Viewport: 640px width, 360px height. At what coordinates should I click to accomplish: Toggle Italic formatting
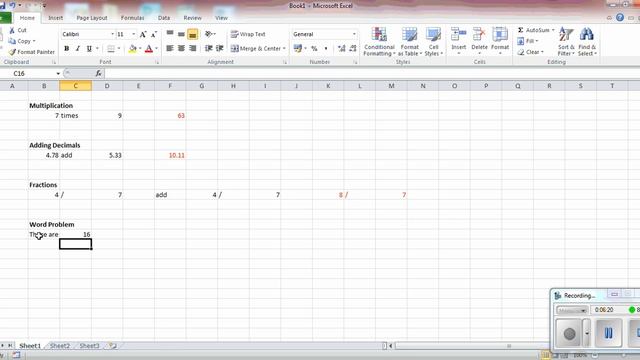click(x=78, y=49)
